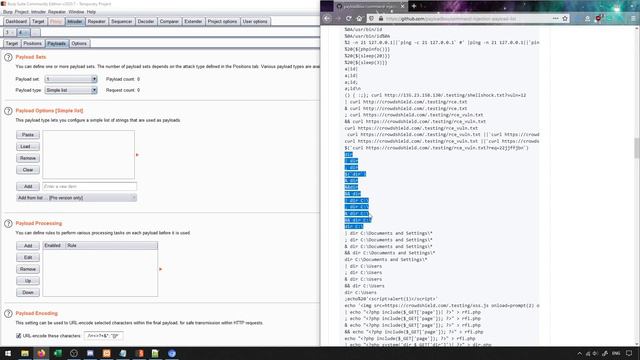Open the blue round taskbar icon
The image size is (640, 360).
(x=172, y=353)
